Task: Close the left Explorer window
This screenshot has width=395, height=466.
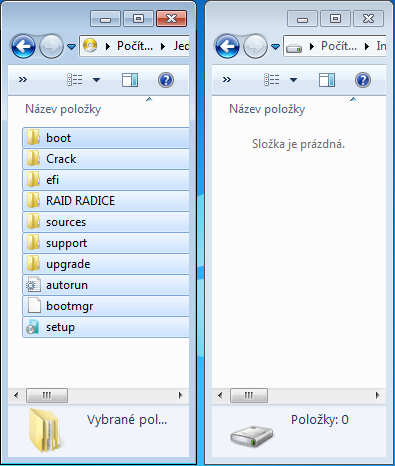Action: coord(171,19)
